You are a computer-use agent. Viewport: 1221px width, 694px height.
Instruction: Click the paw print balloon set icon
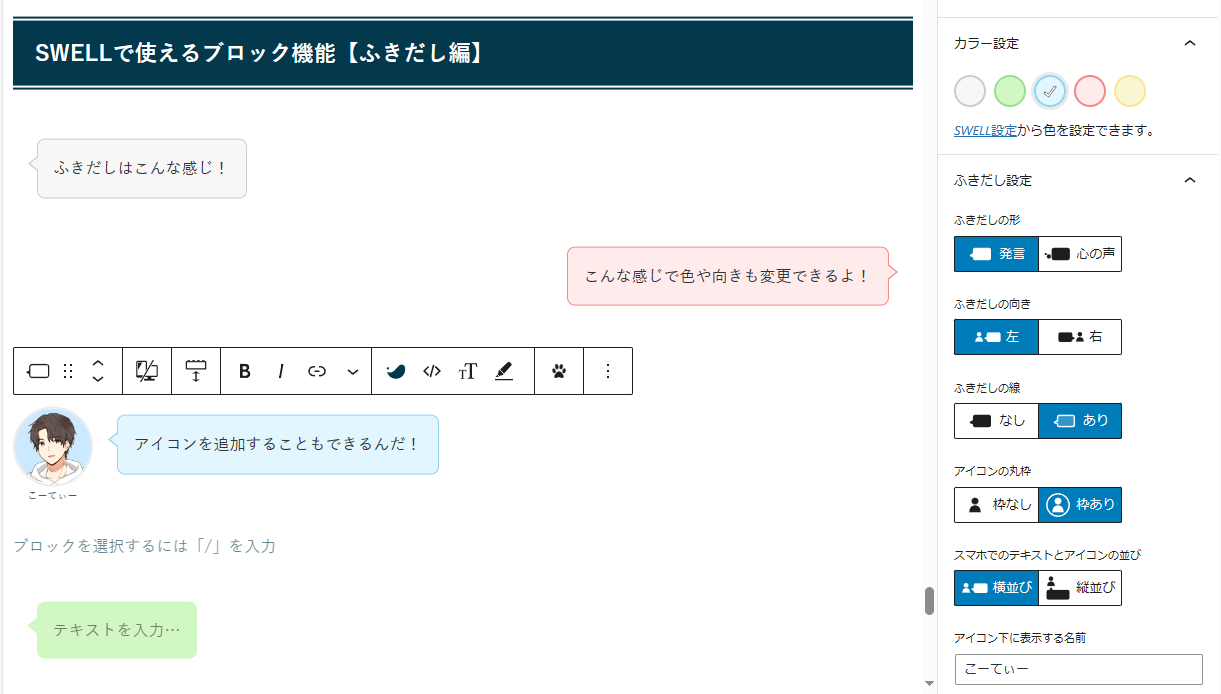click(559, 371)
